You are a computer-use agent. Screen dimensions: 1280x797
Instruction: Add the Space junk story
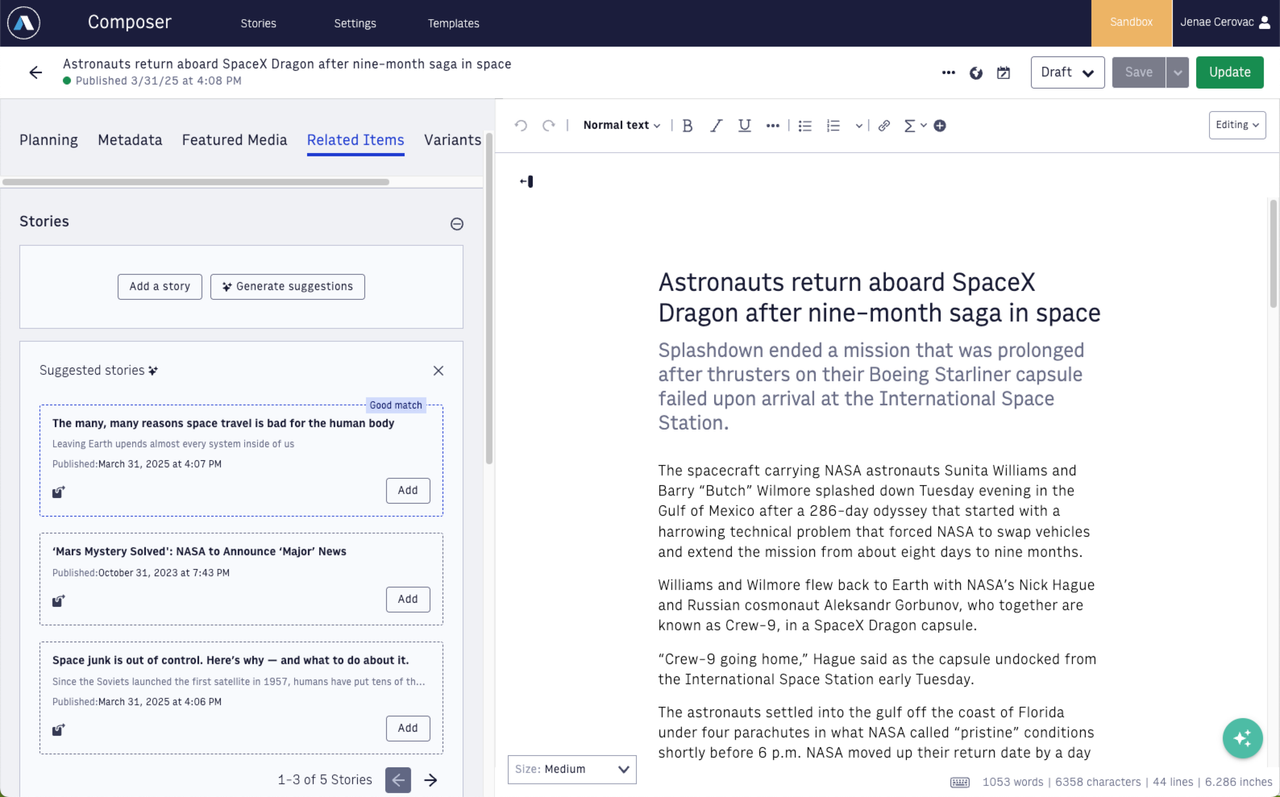(408, 728)
